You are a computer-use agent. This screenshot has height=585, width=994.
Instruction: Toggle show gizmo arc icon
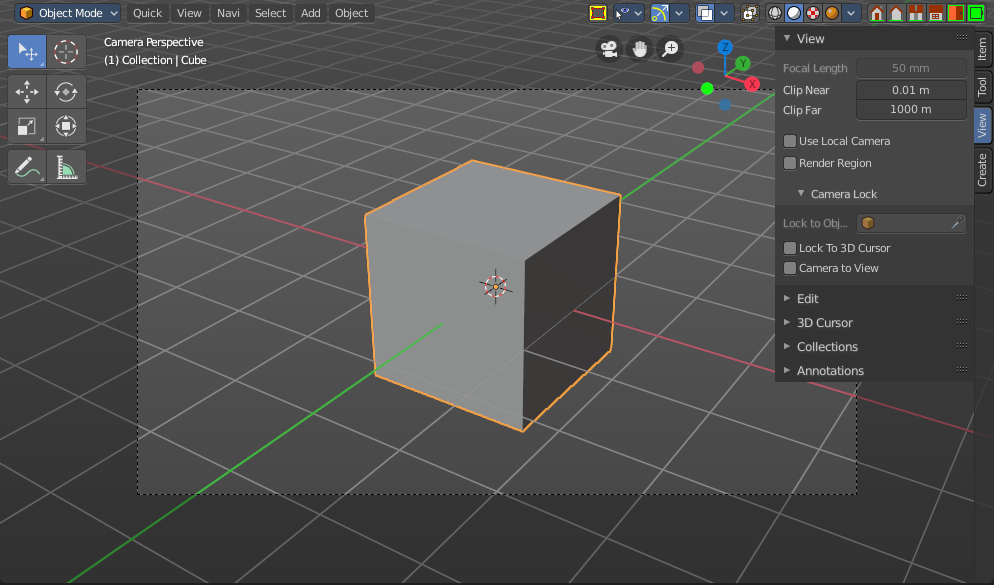click(660, 13)
